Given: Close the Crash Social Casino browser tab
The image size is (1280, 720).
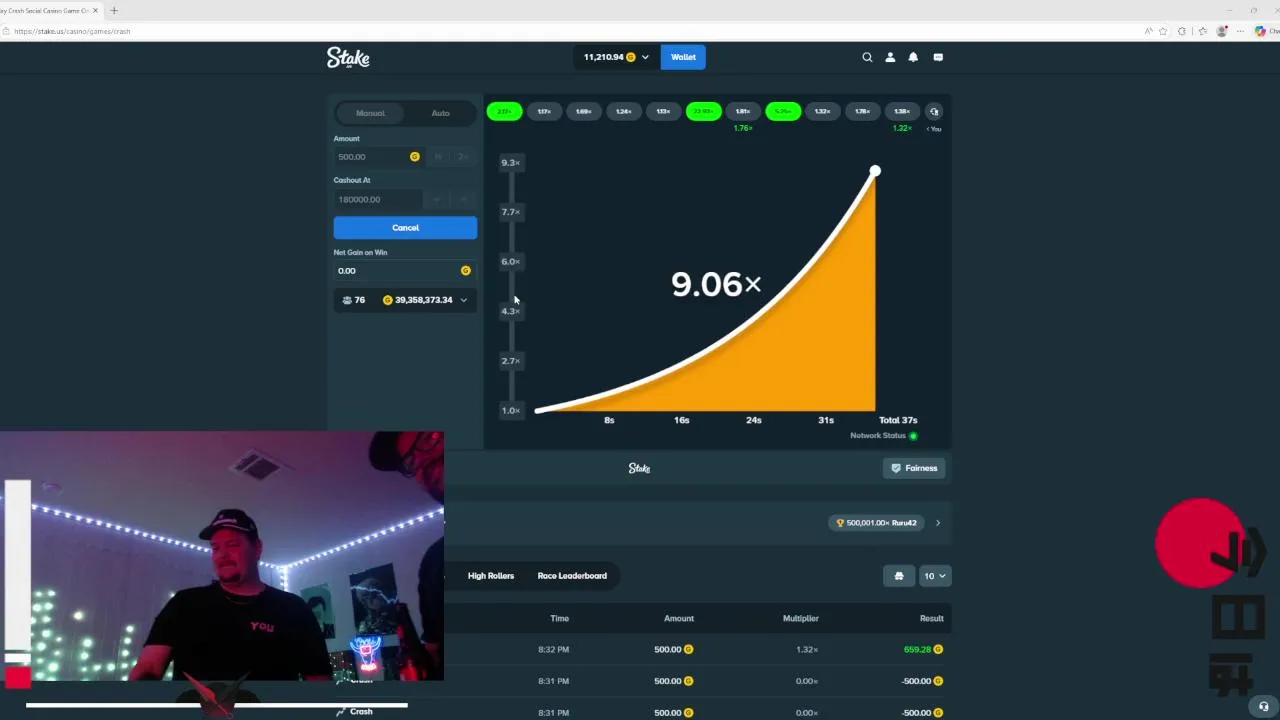Looking at the screenshot, I should [95, 10].
